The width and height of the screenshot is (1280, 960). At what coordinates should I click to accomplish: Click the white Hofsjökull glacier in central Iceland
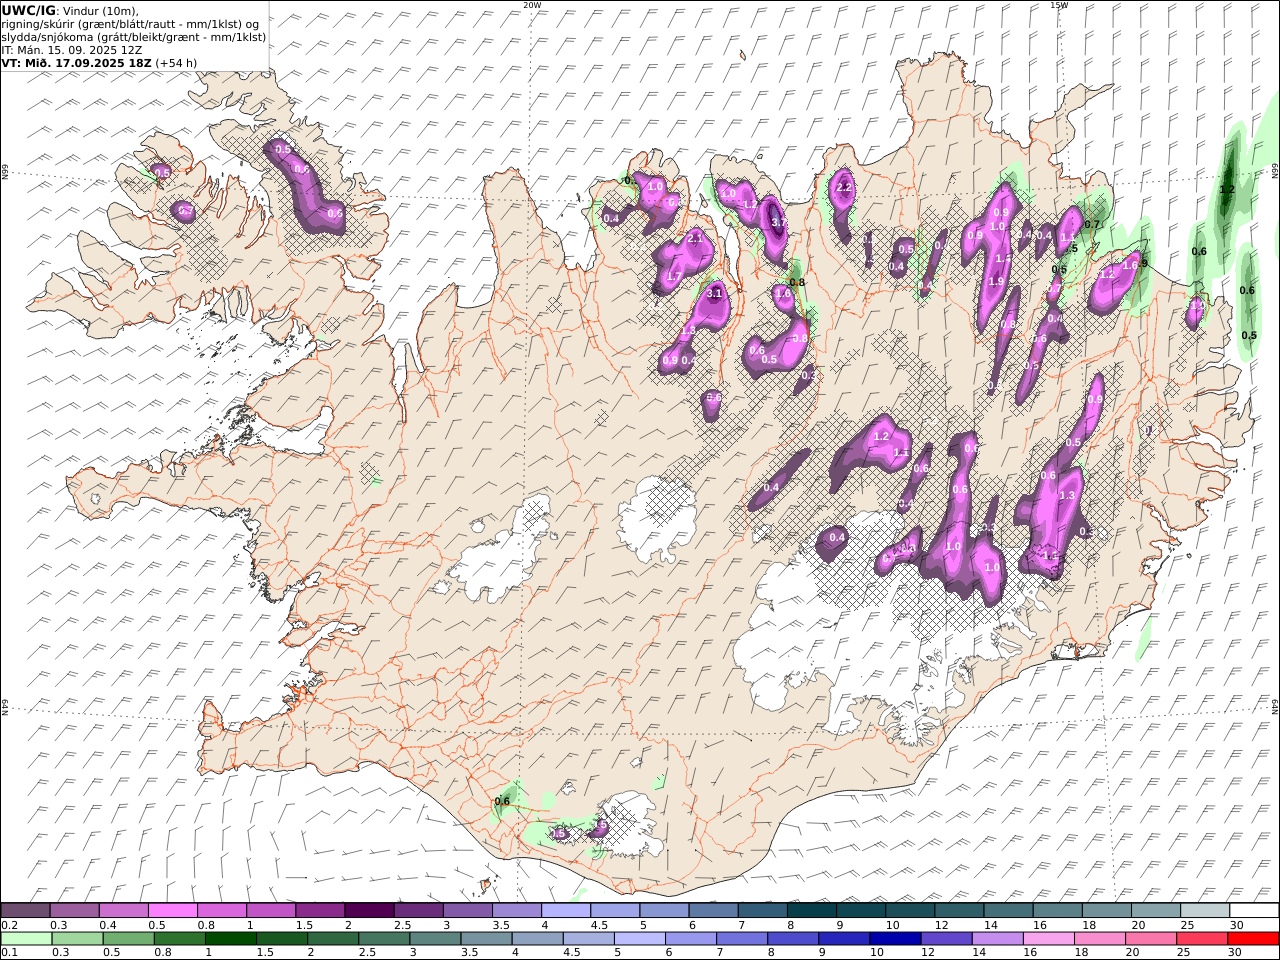click(655, 518)
